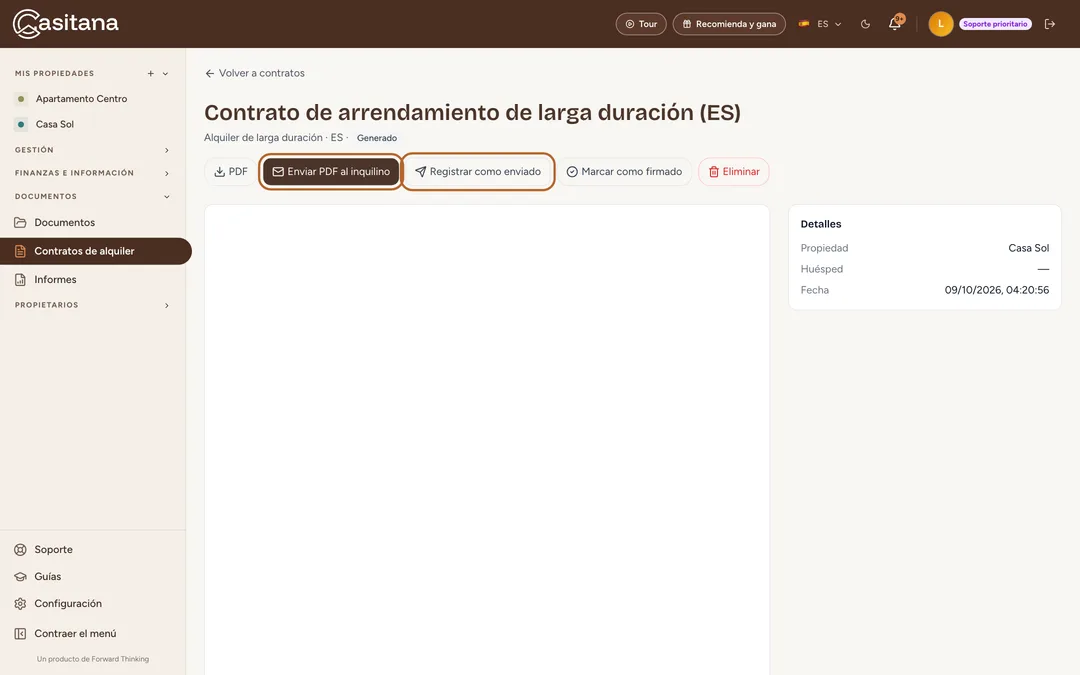
Task: Add a property with plus icon
Action: pos(150,74)
